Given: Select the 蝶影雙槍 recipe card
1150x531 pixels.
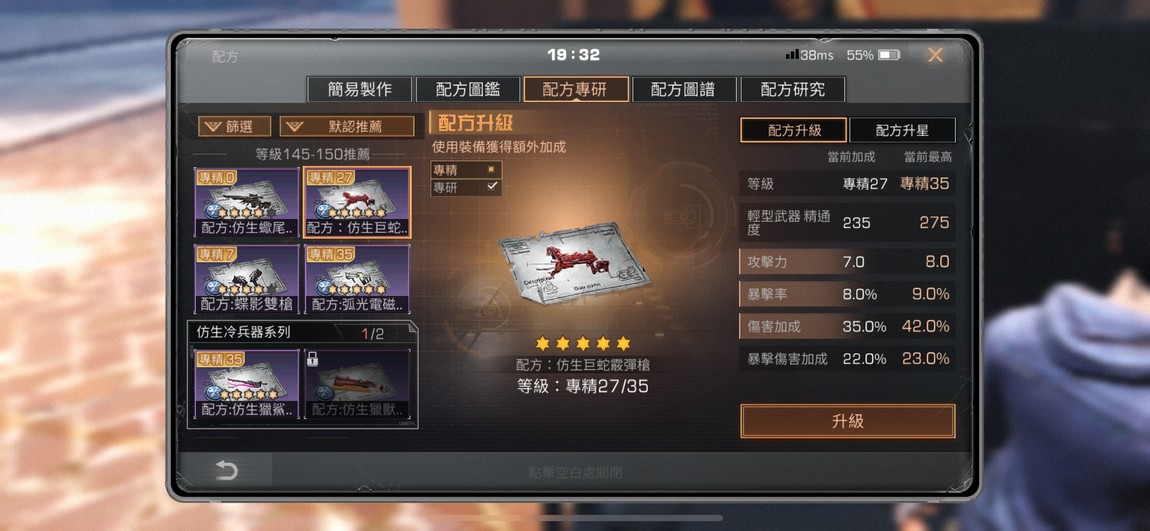Looking at the screenshot, I should click(x=246, y=280).
